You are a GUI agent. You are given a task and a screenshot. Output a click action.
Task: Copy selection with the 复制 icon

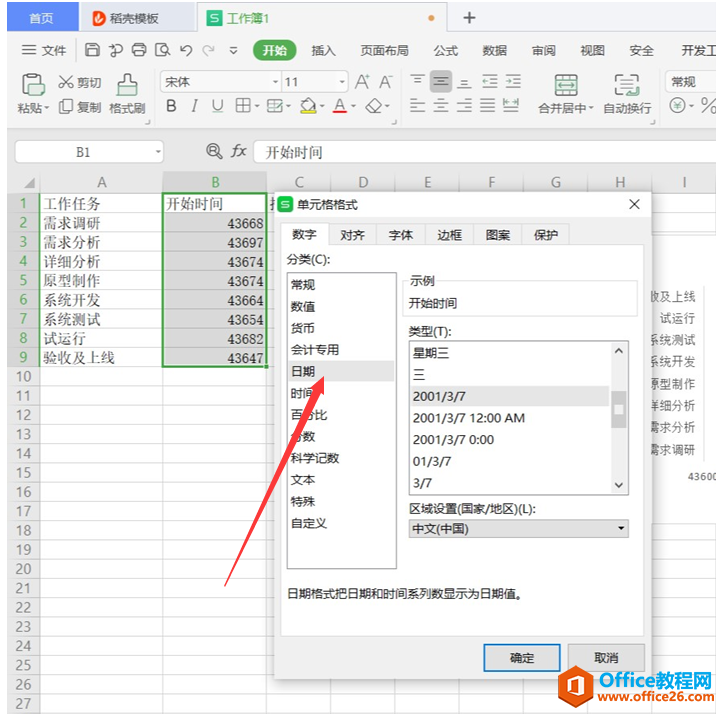point(66,107)
